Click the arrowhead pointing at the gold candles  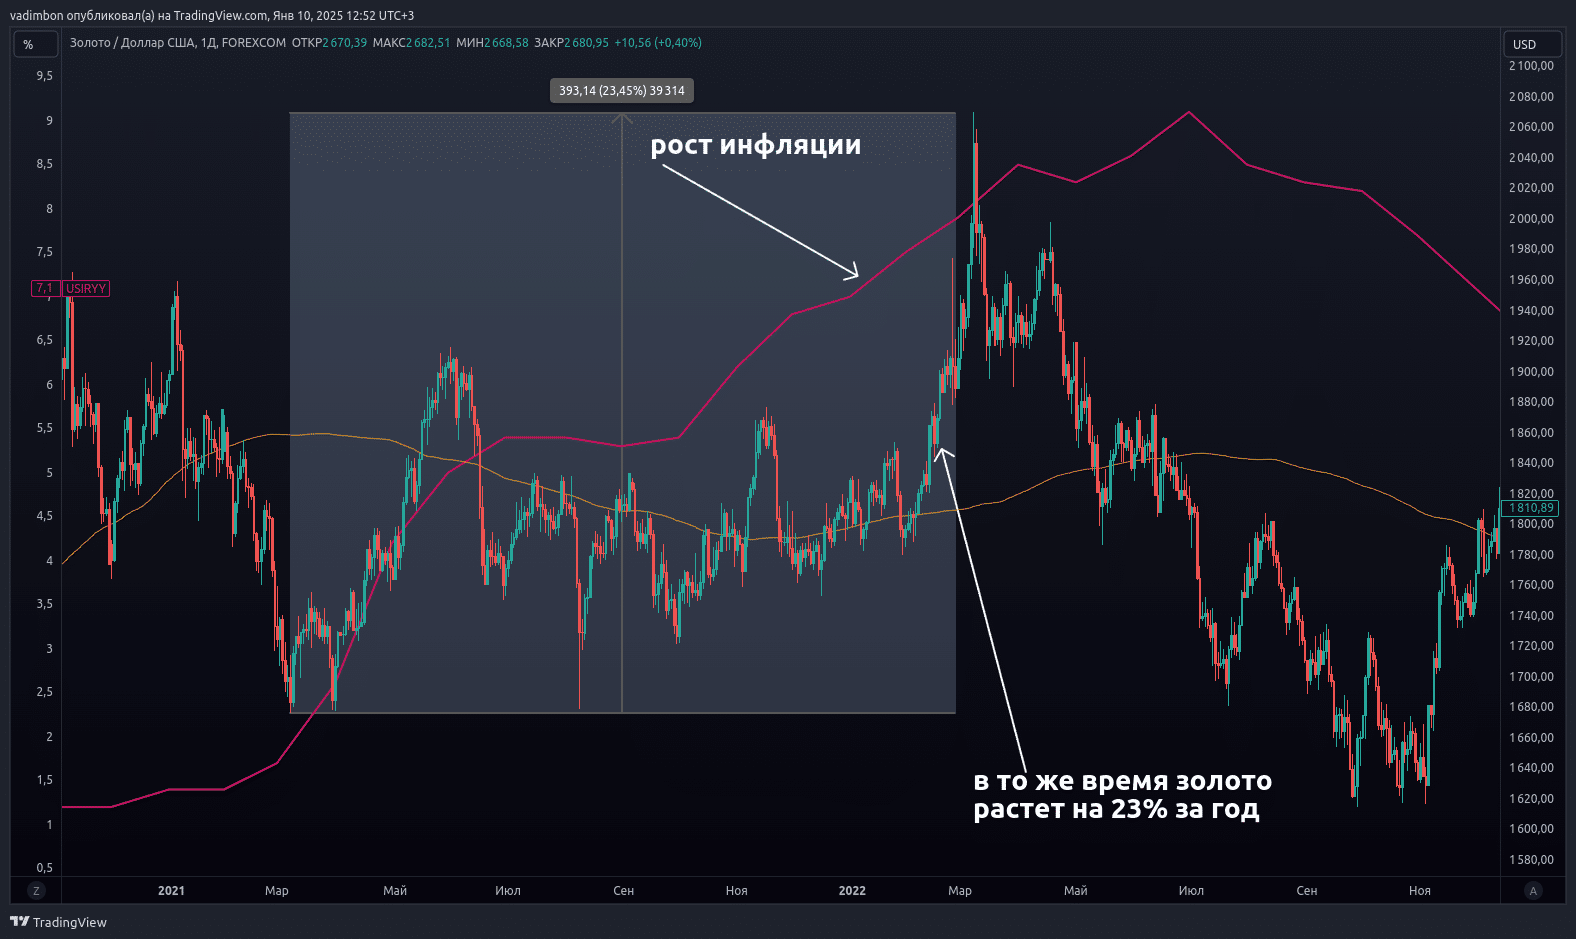(941, 452)
